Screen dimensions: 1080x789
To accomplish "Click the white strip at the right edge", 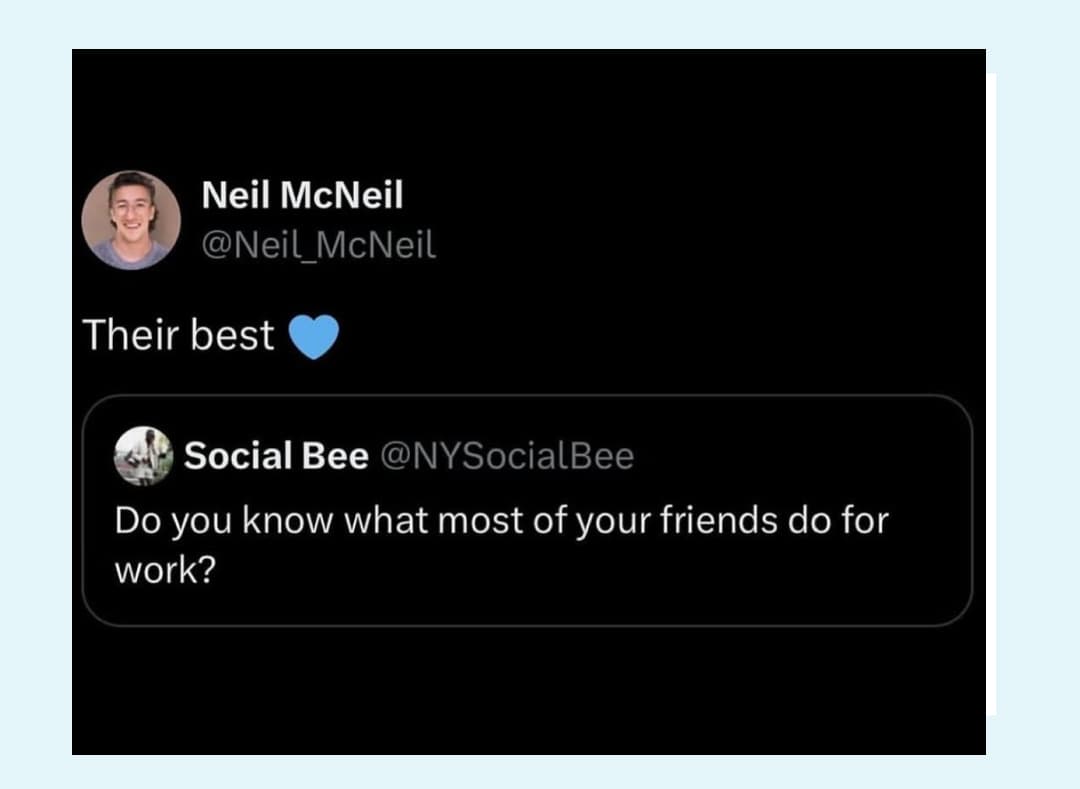I will pyautogui.click(x=991, y=400).
